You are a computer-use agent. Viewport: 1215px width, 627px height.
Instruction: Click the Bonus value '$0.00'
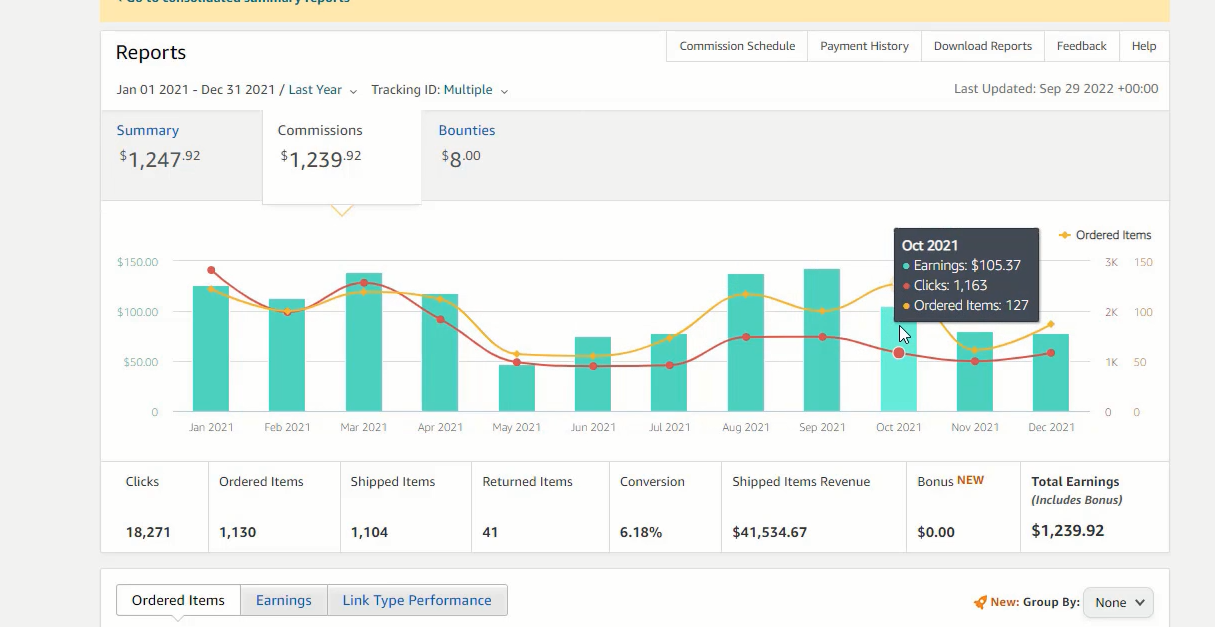point(936,532)
